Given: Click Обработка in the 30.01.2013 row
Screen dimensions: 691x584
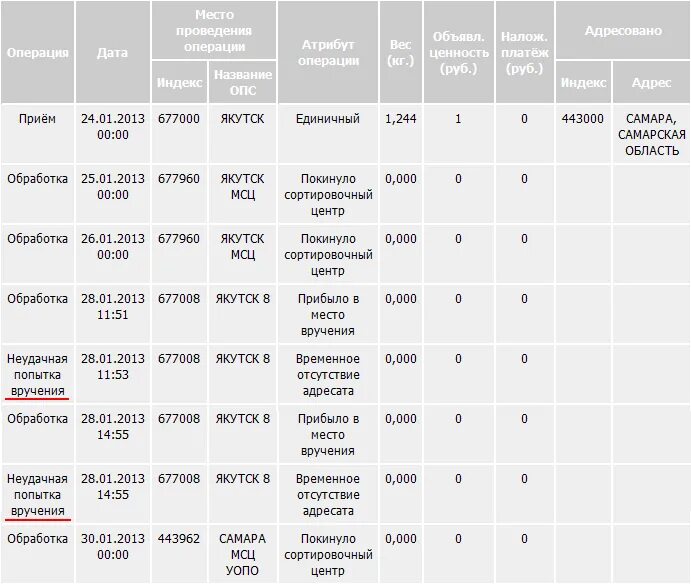Looking at the screenshot, I should tap(37, 539).
